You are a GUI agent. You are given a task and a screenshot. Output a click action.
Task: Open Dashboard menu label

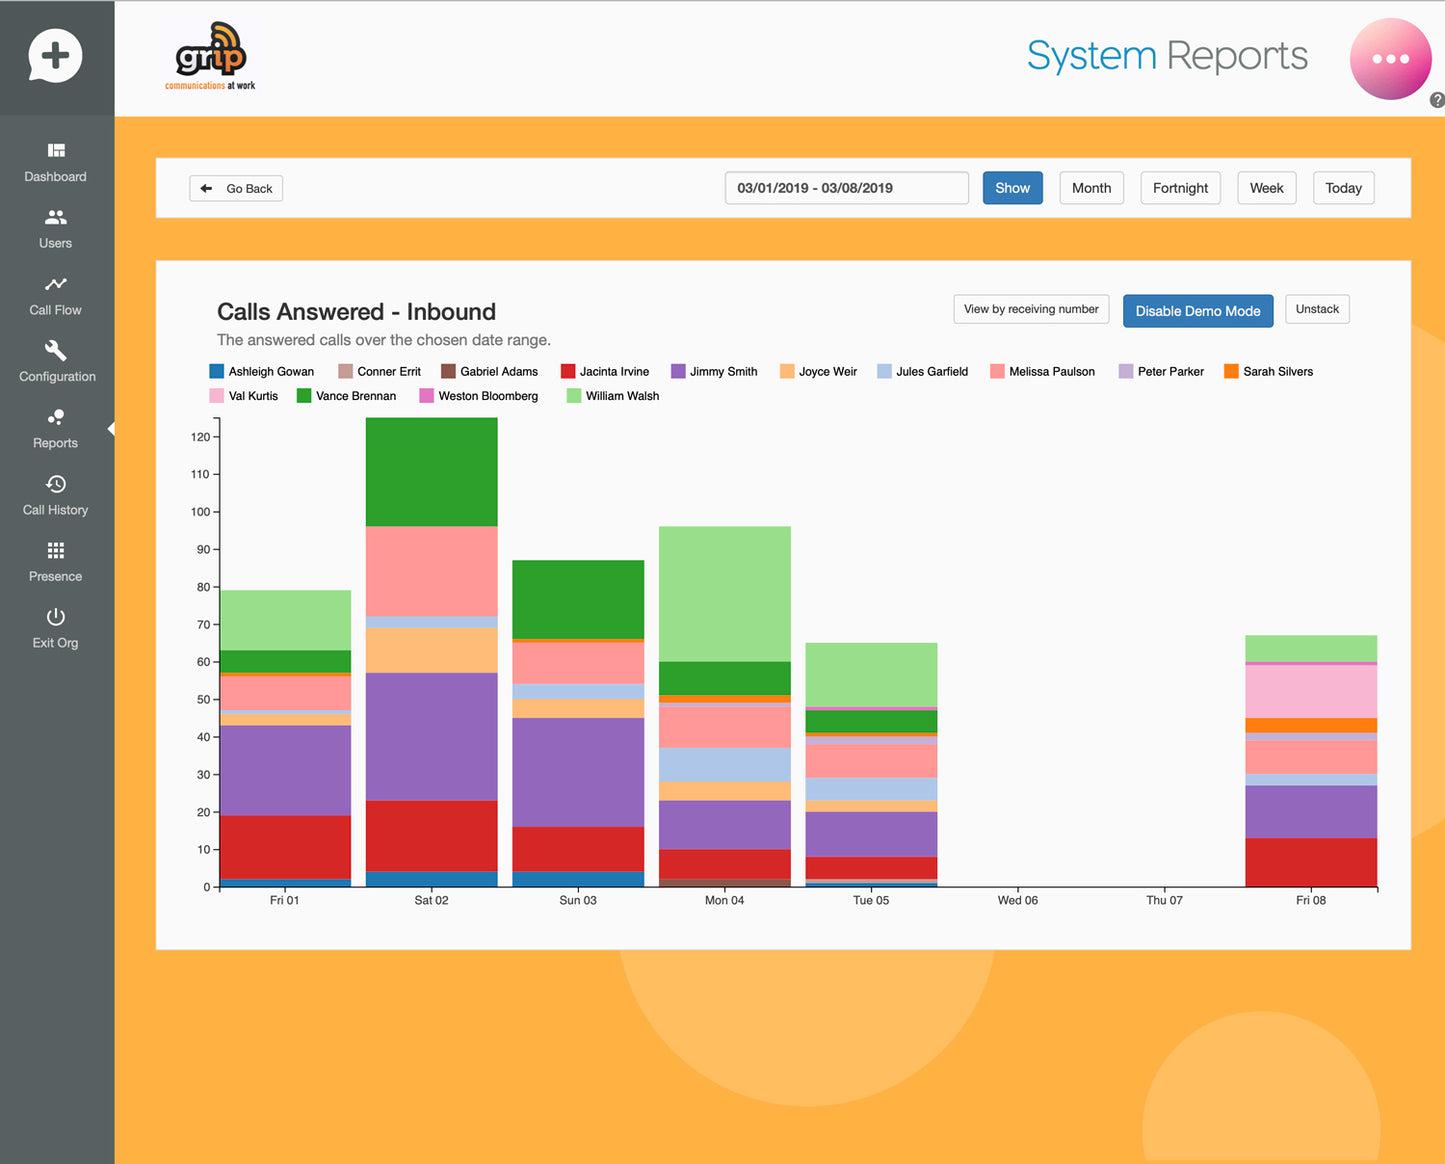click(56, 177)
